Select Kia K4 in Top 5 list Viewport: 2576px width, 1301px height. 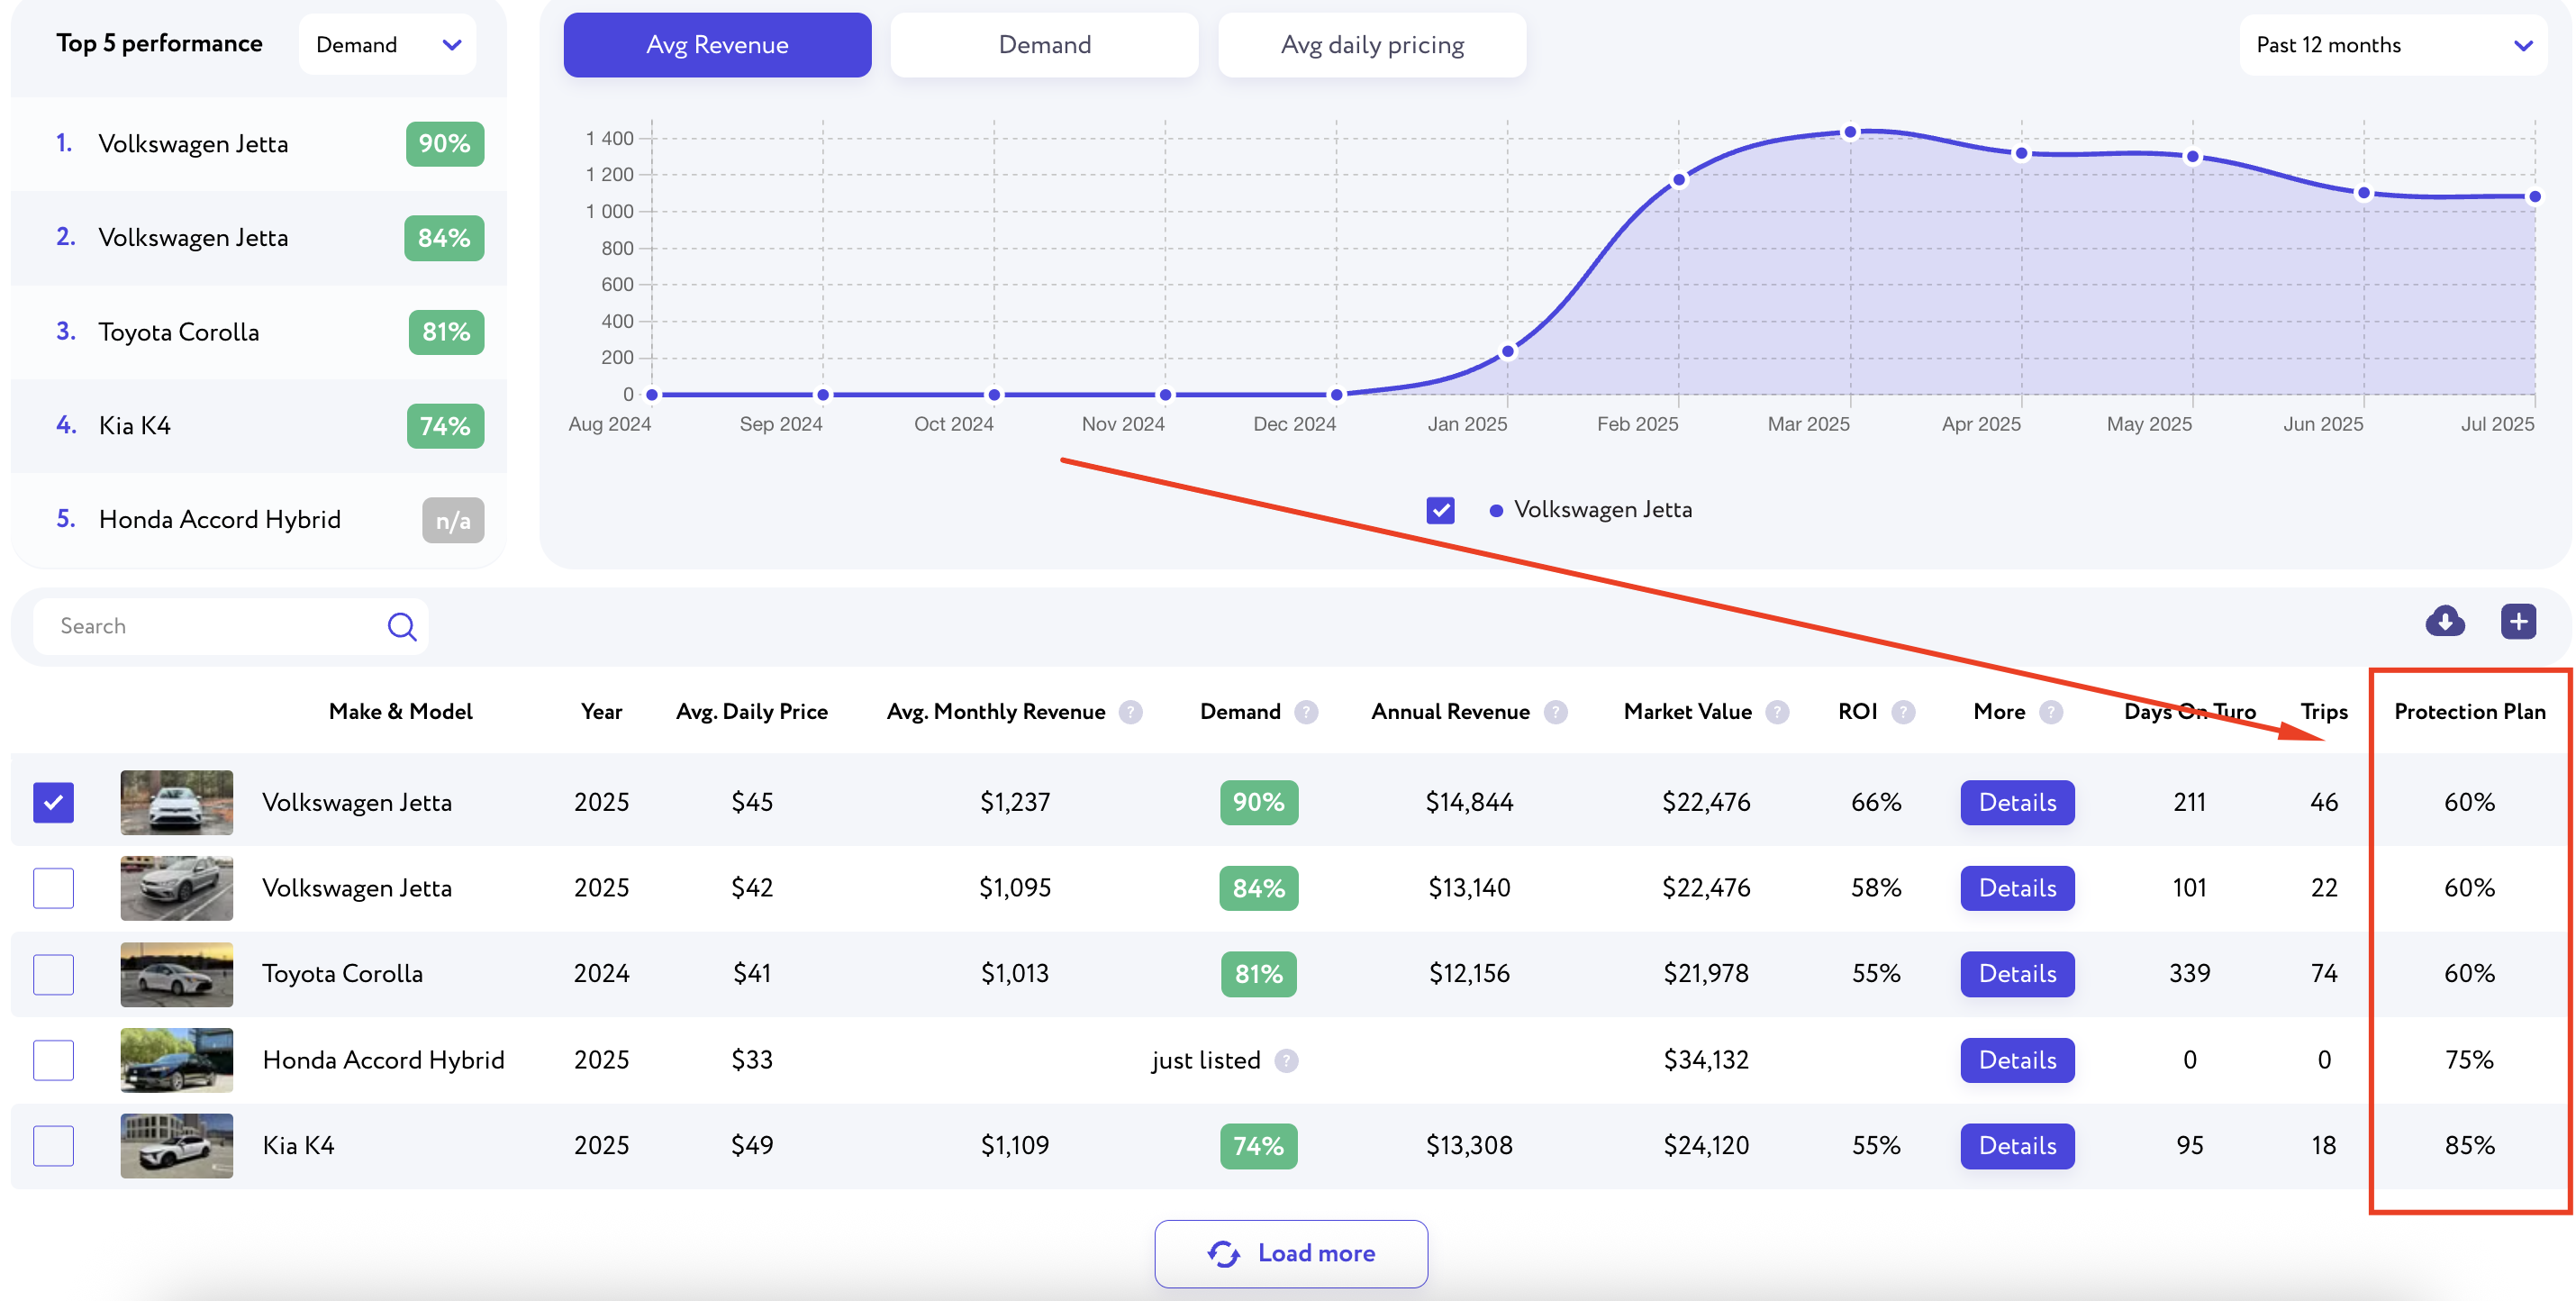(258, 426)
